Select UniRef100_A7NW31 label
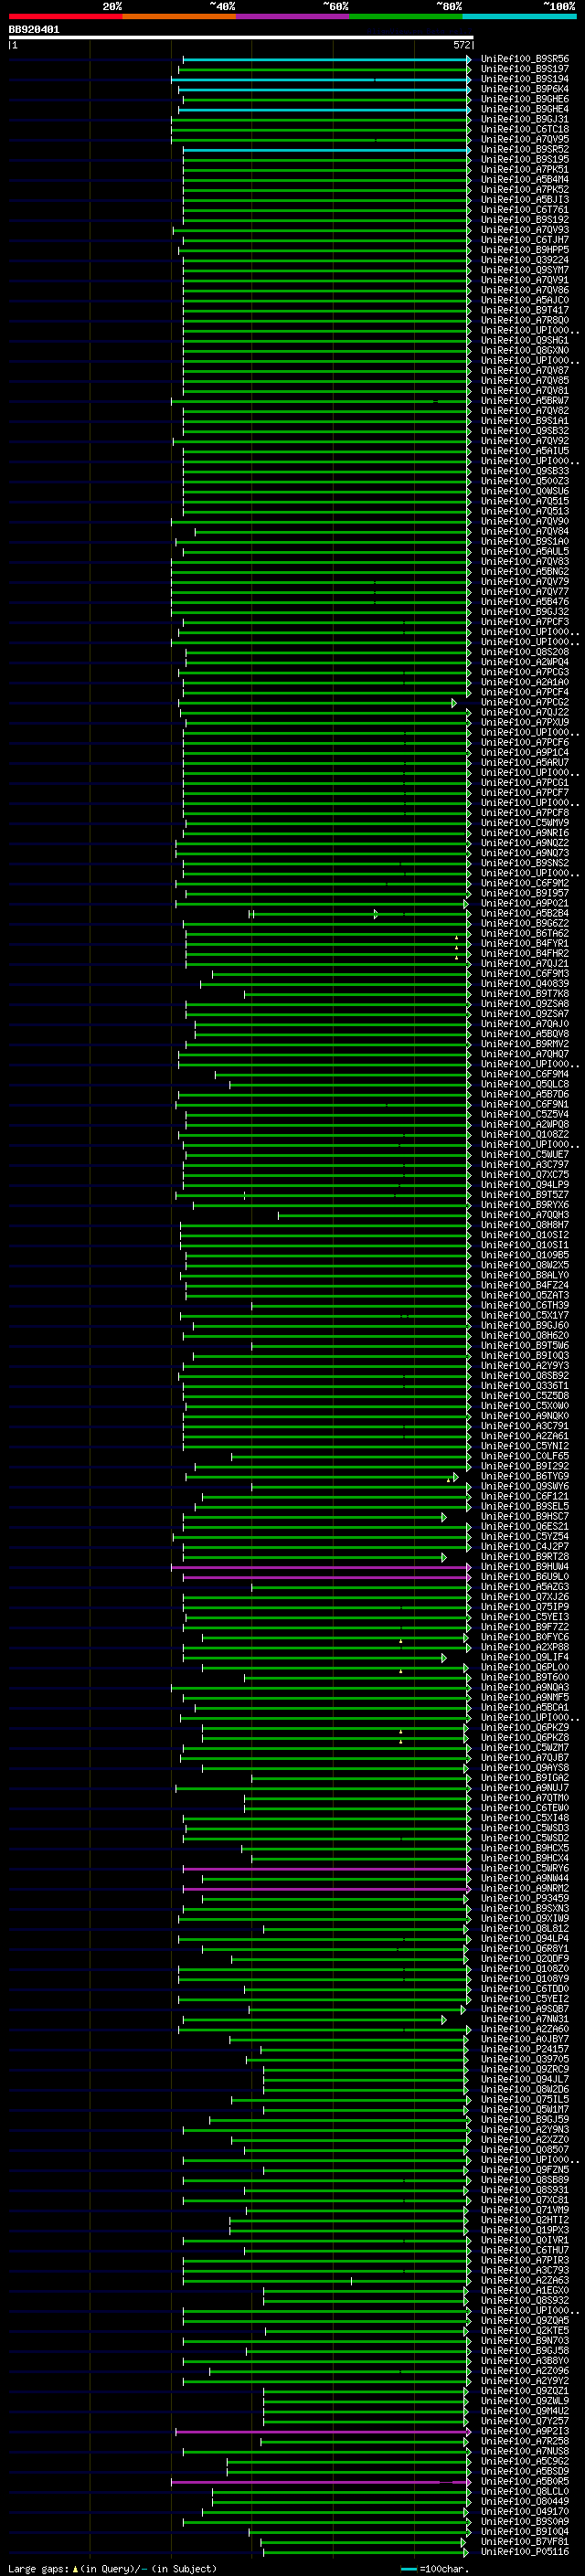Image resolution: width=585 pixels, height=2576 pixels. click(x=524, y=2019)
